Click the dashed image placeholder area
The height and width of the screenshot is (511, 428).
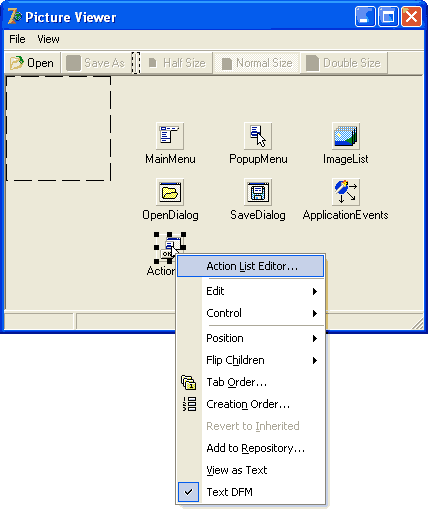coord(59,129)
